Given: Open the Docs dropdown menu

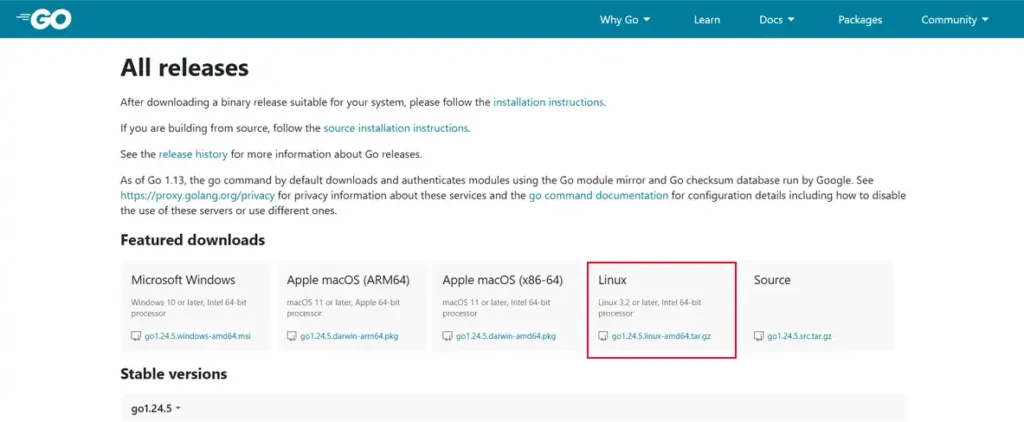Looking at the screenshot, I should click(777, 20).
